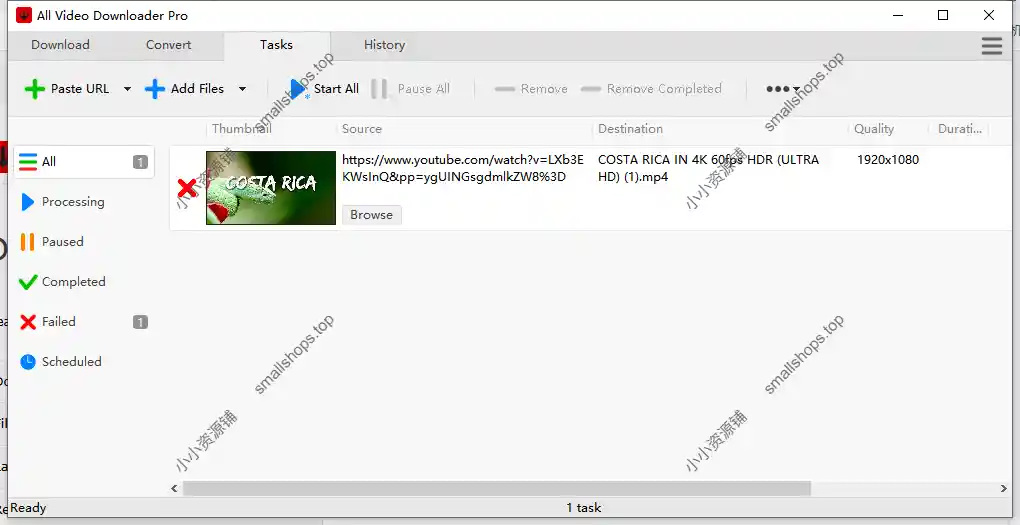Show Processing tasks
Viewport: 1020px width, 525px height.
pyautogui.click(x=84, y=202)
